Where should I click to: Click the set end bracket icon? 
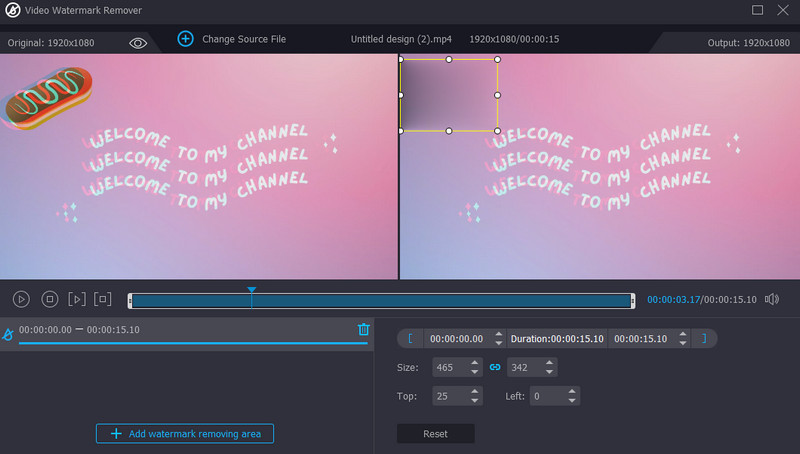pos(704,339)
